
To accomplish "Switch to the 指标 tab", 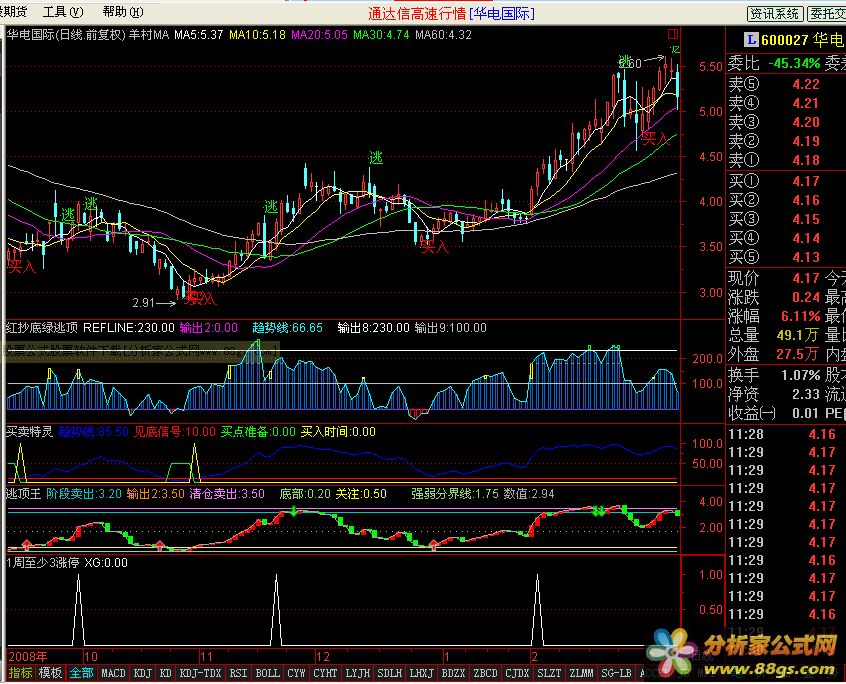I will coord(21,673).
